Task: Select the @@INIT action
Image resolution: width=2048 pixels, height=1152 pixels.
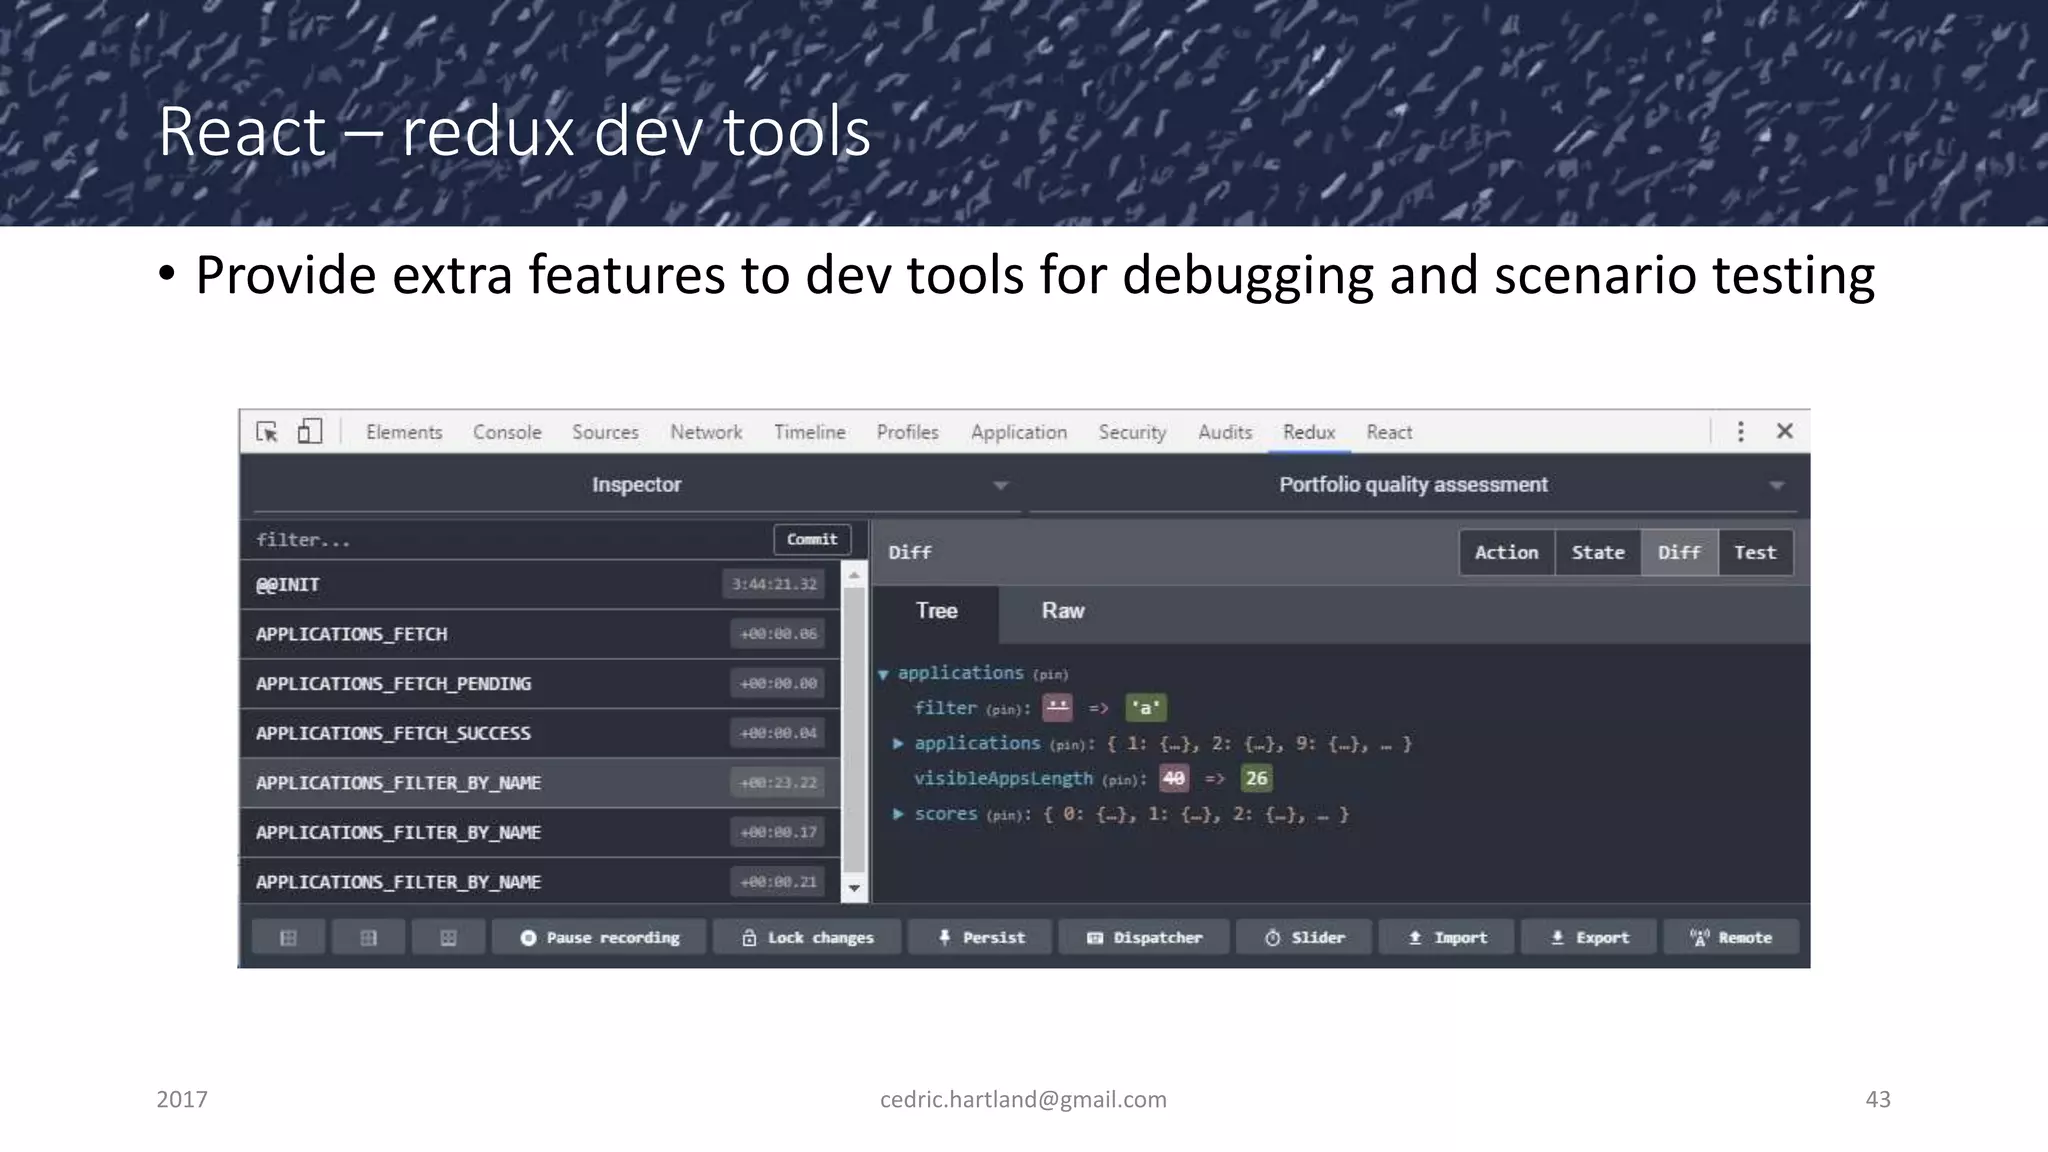Action: 540,584
